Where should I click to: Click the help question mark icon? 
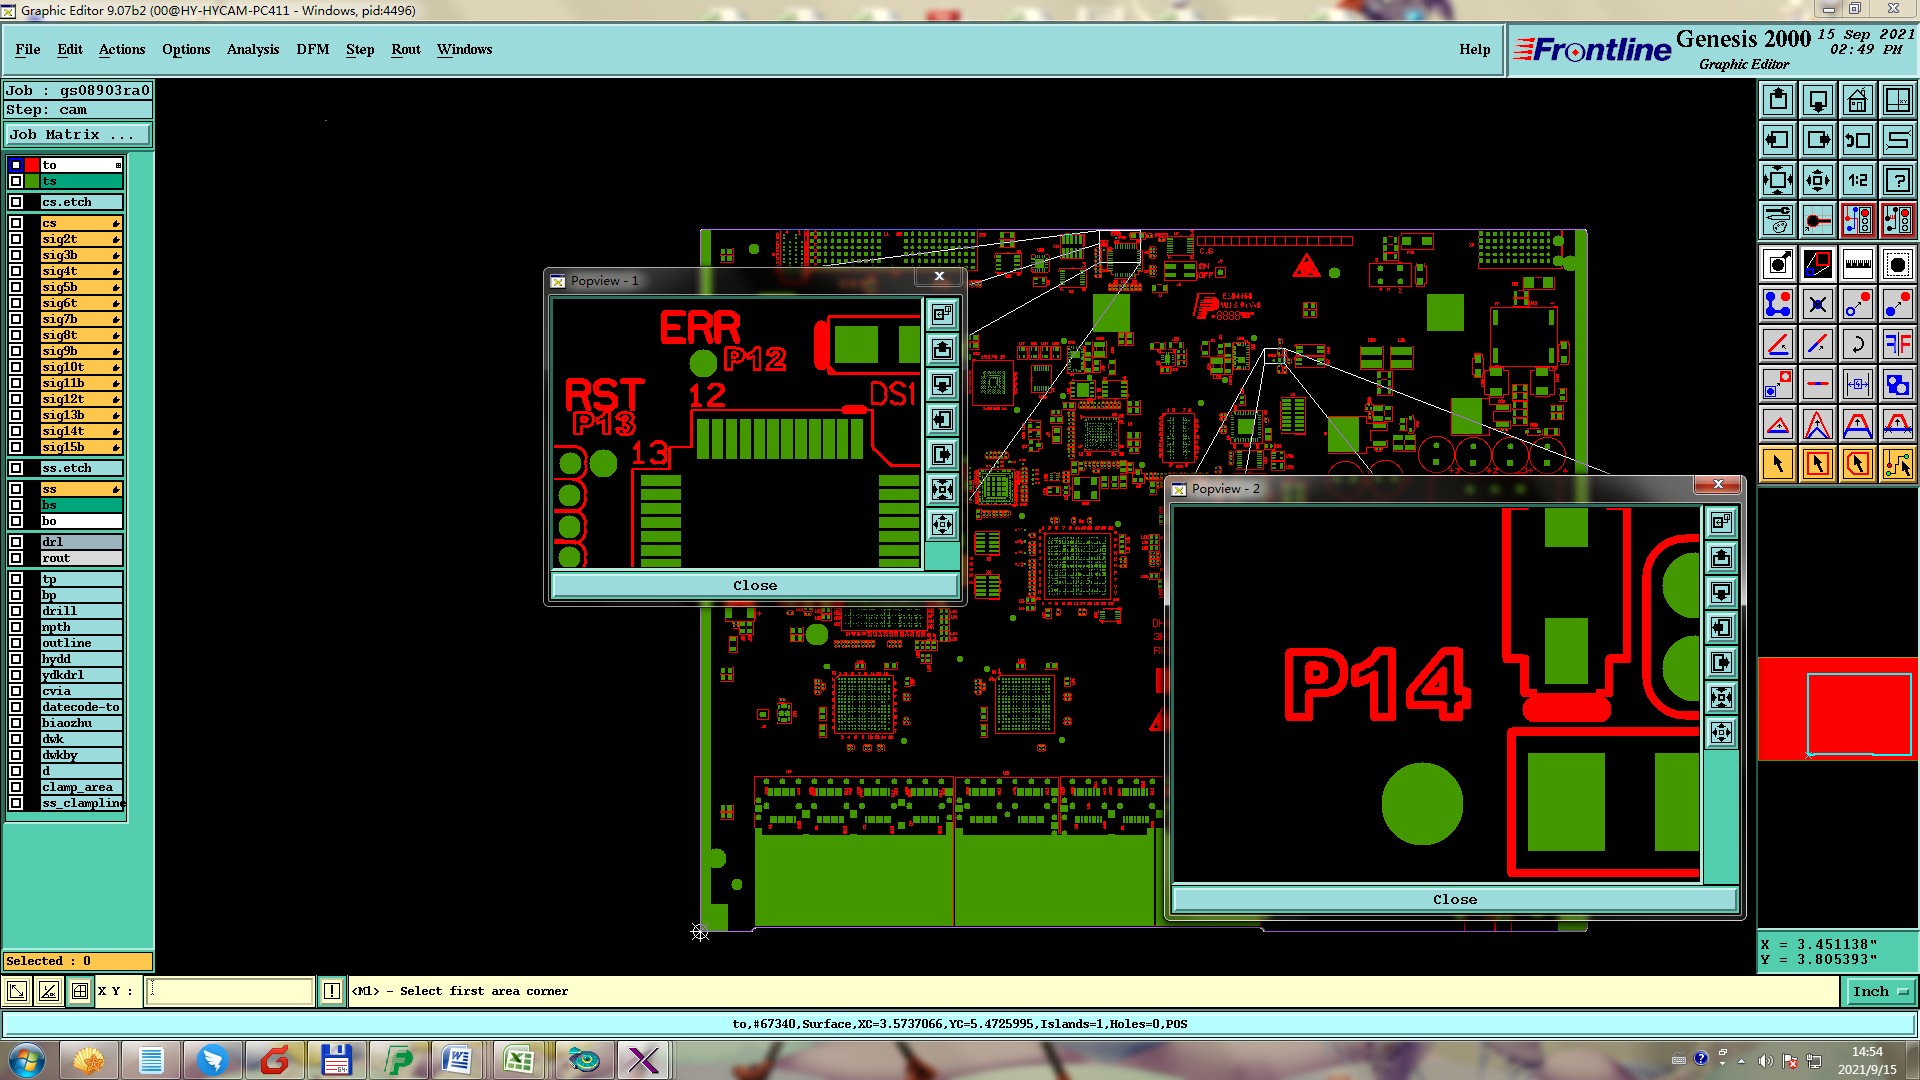click(x=1897, y=180)
